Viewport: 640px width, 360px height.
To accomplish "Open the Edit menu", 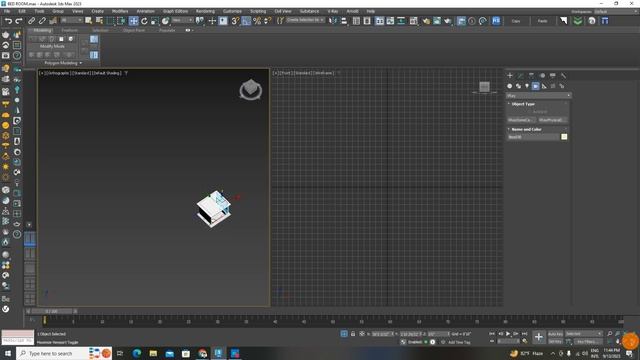I will click(22, 11).
